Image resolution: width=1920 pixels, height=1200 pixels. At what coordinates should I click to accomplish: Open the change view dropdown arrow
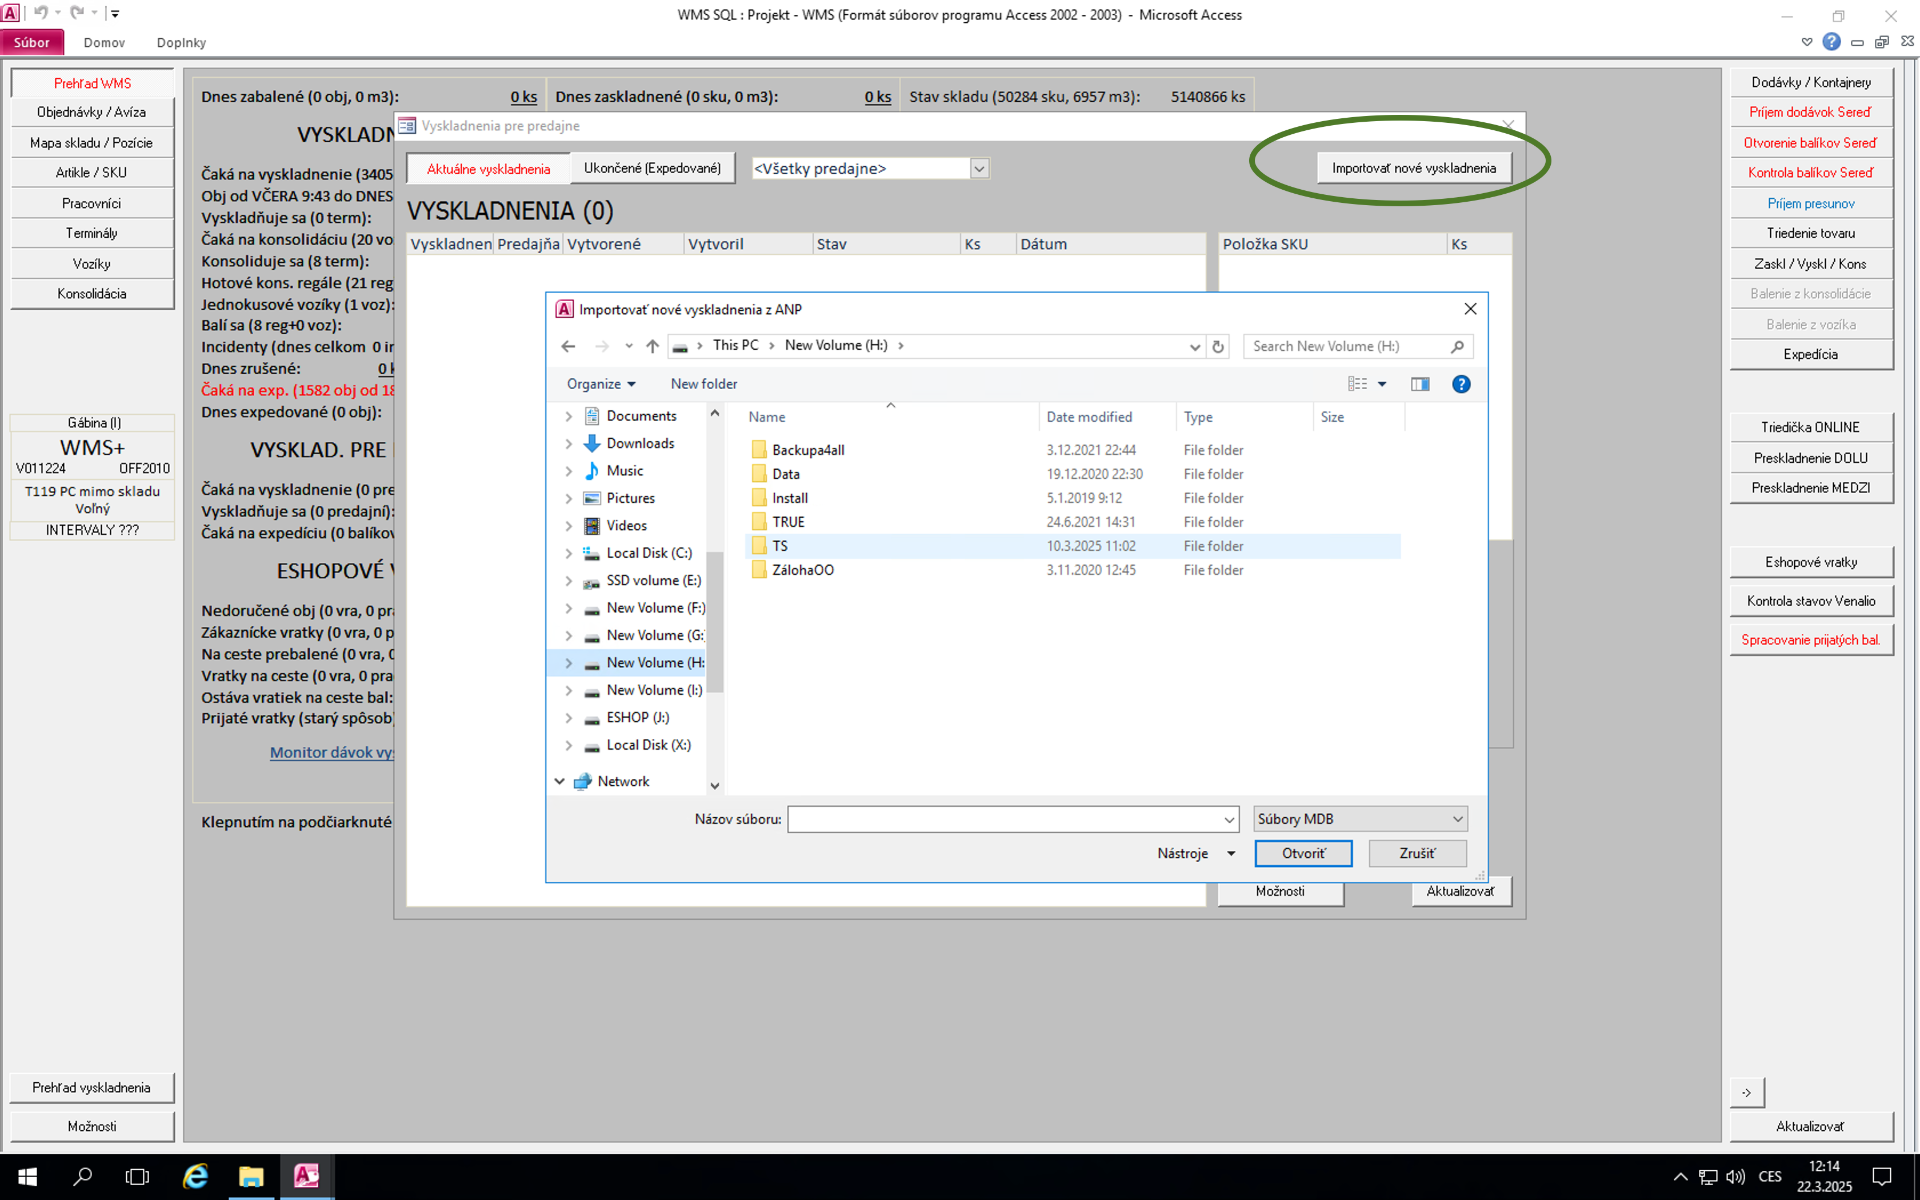coord(1382,384)
